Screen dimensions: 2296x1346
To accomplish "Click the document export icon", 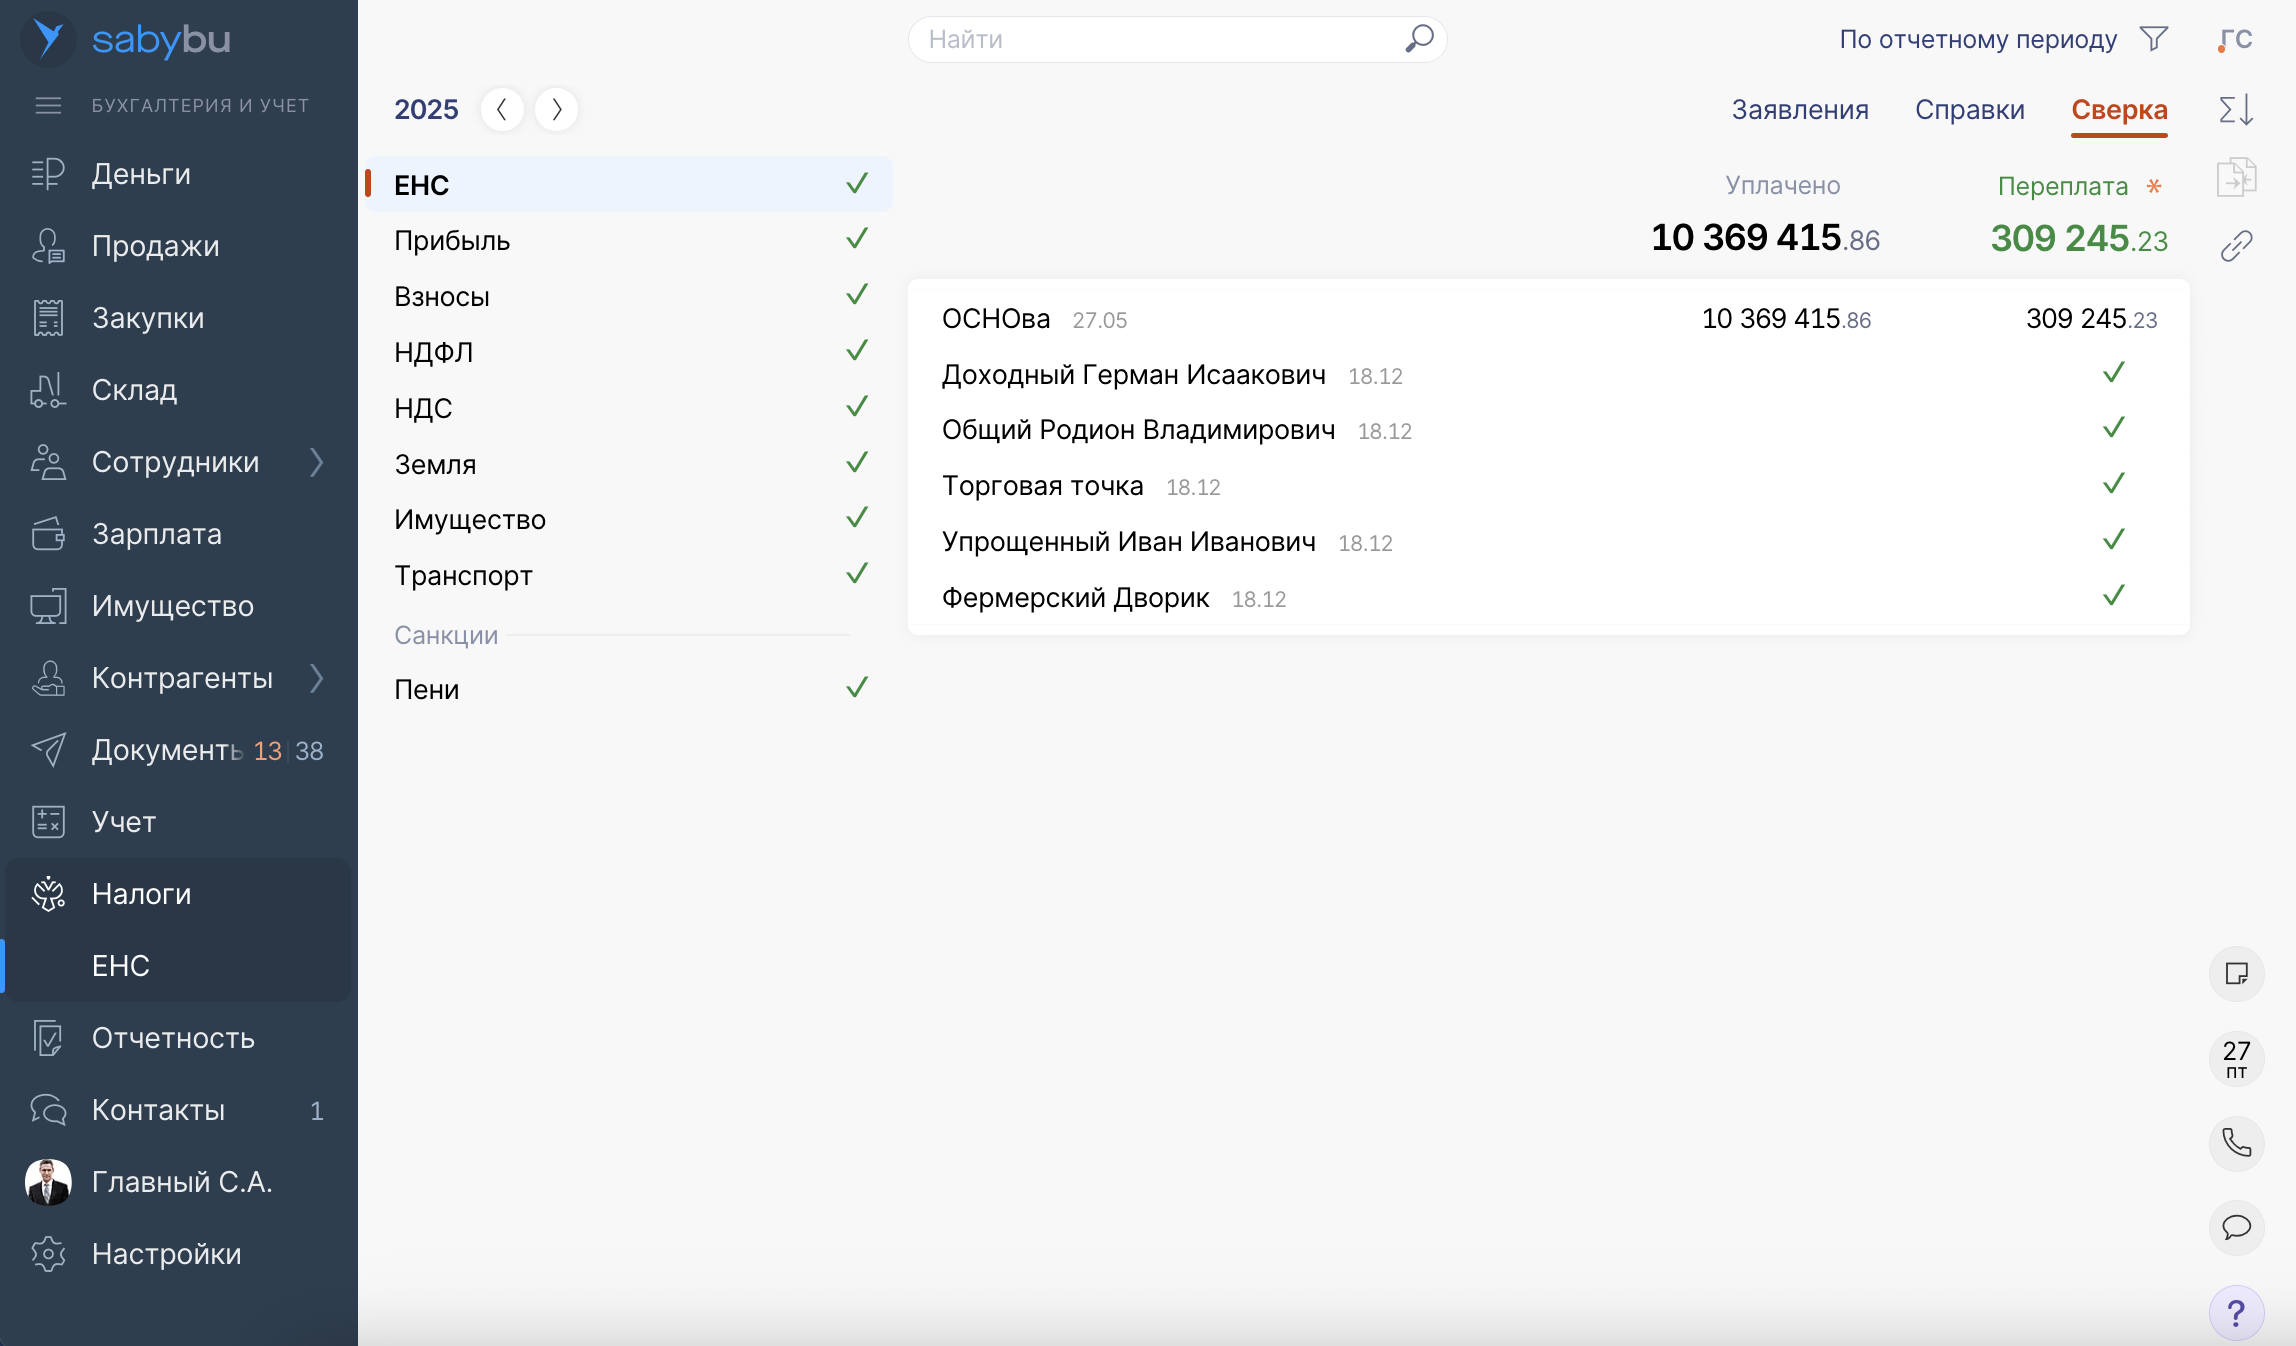I will [x=2236, y=178].
